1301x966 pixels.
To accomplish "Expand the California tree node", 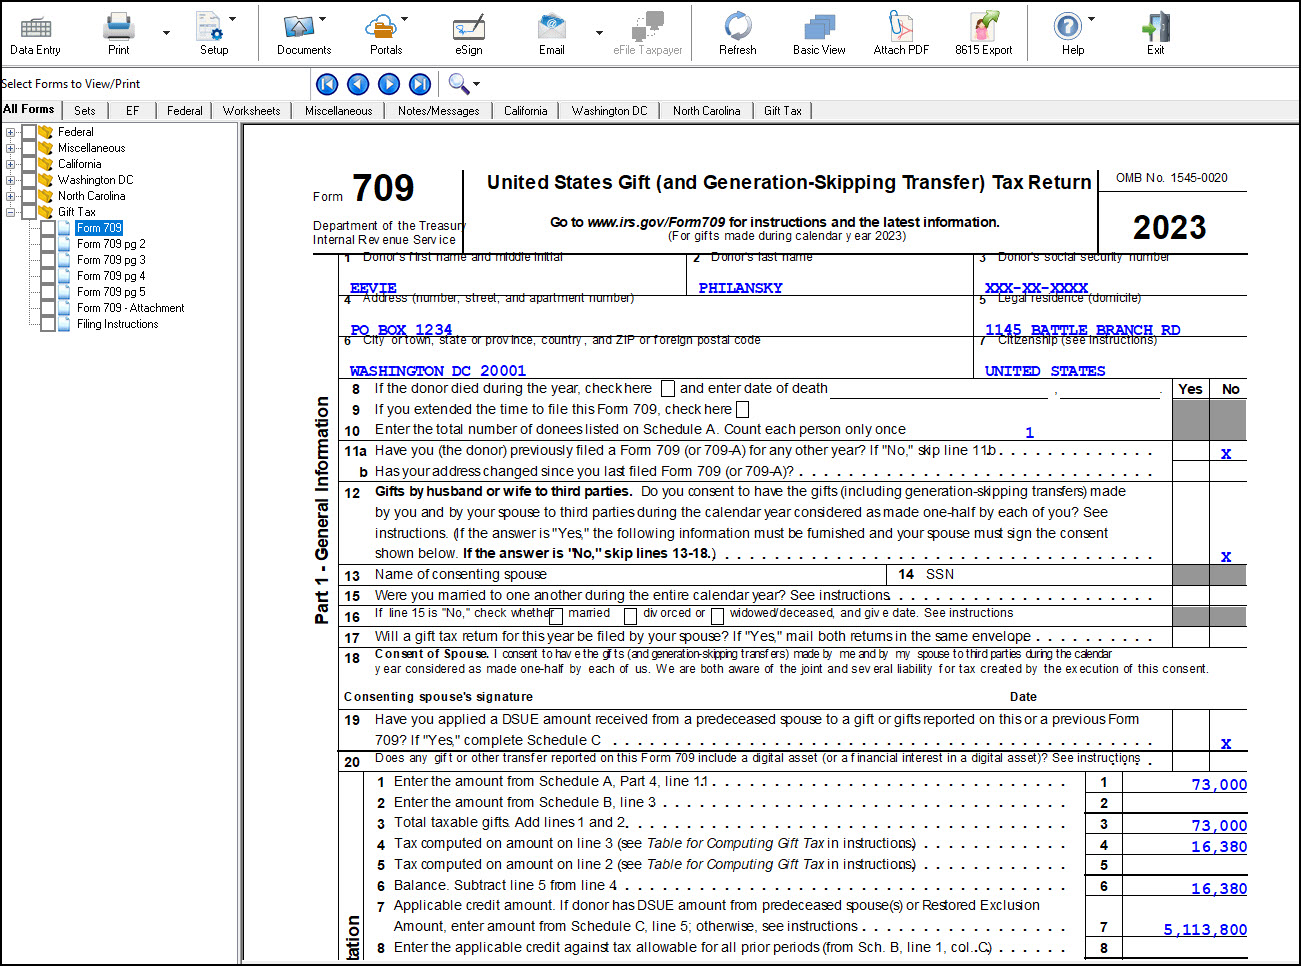I will pos(10,164).
